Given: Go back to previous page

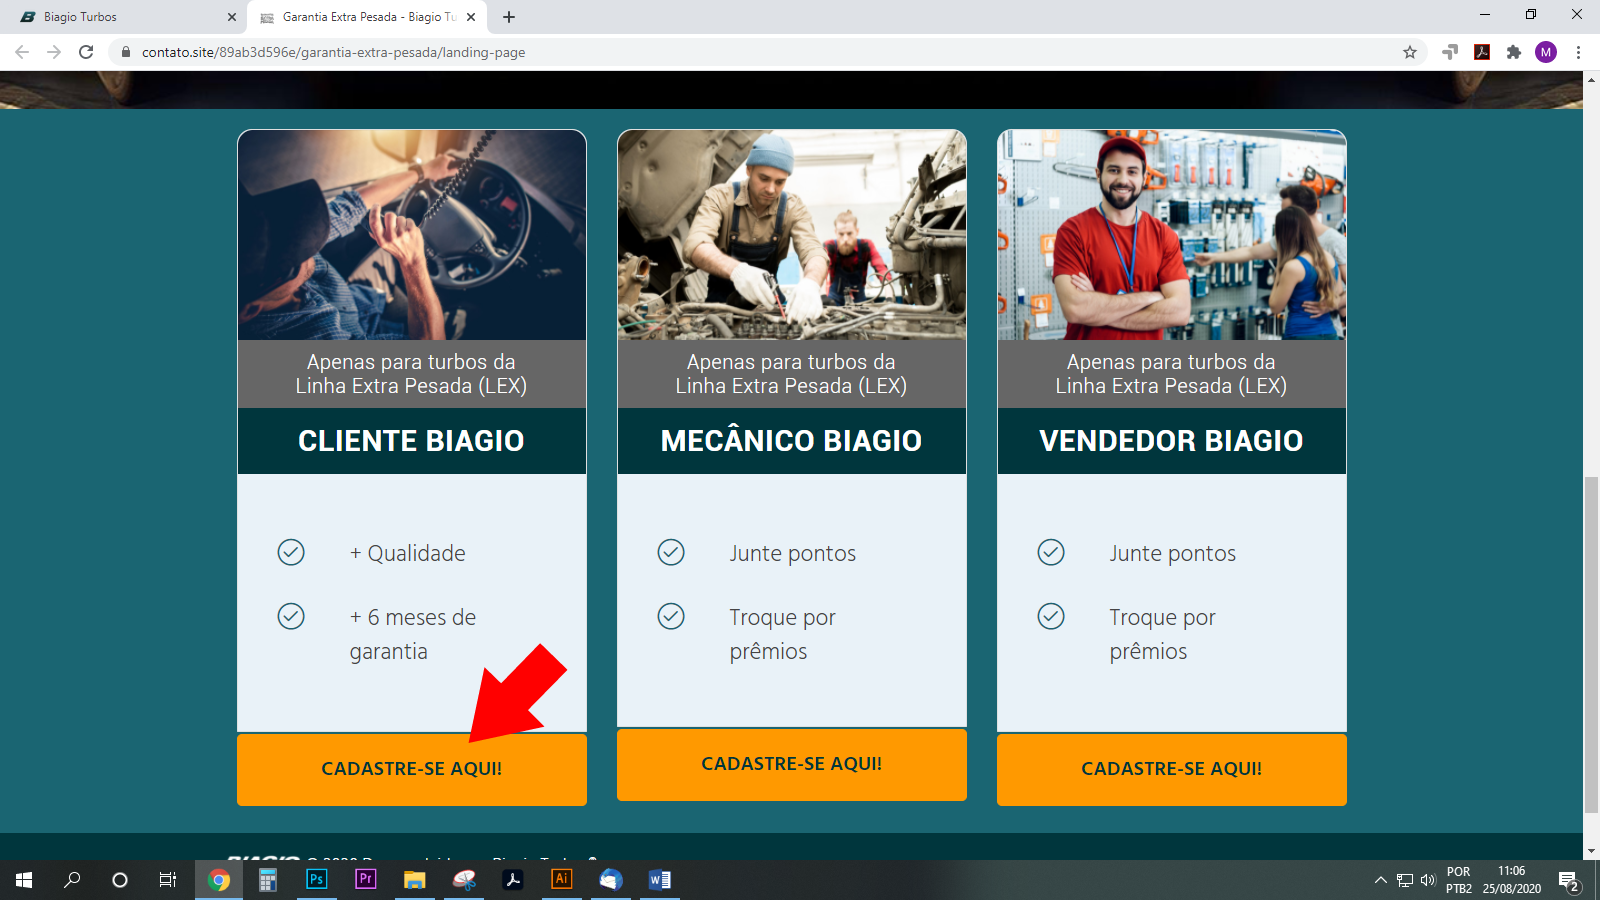Looking at the screenshot, I should coord(22,52).
